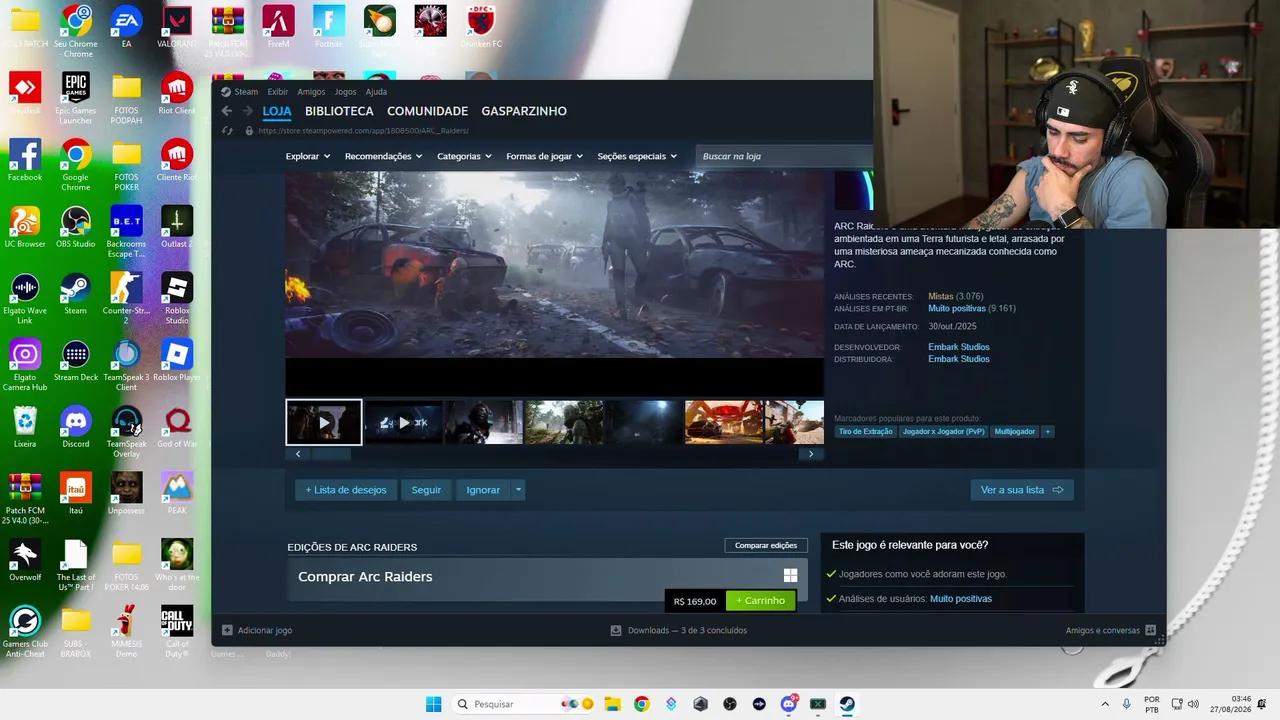Click Steam's forward navigation arrow
Screen dimensions: 1280x720
click(247, 111)
